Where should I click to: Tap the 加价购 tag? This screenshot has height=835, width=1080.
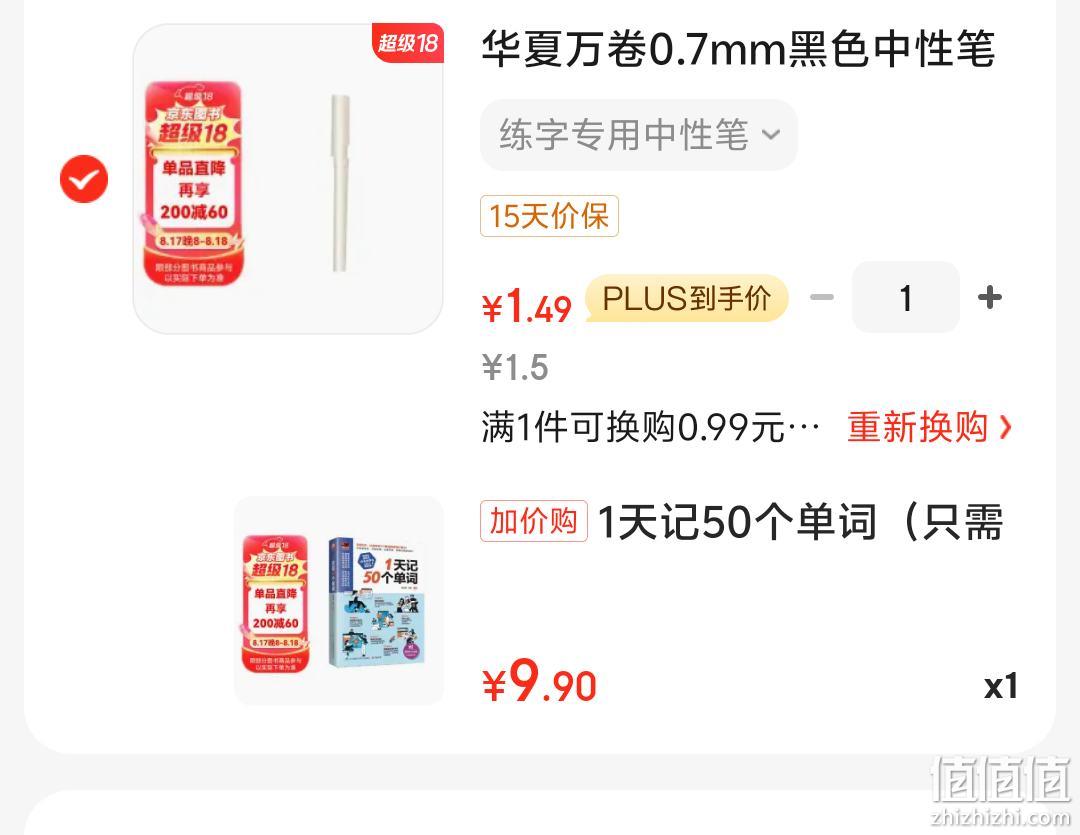point(534,521)
